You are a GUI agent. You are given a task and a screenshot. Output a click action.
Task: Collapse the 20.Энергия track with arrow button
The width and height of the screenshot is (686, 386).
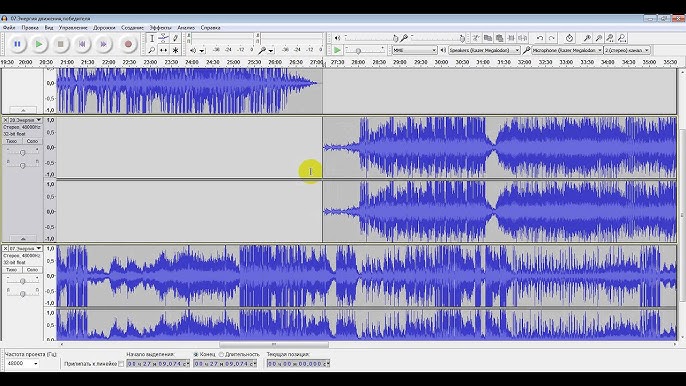(23, 239)
